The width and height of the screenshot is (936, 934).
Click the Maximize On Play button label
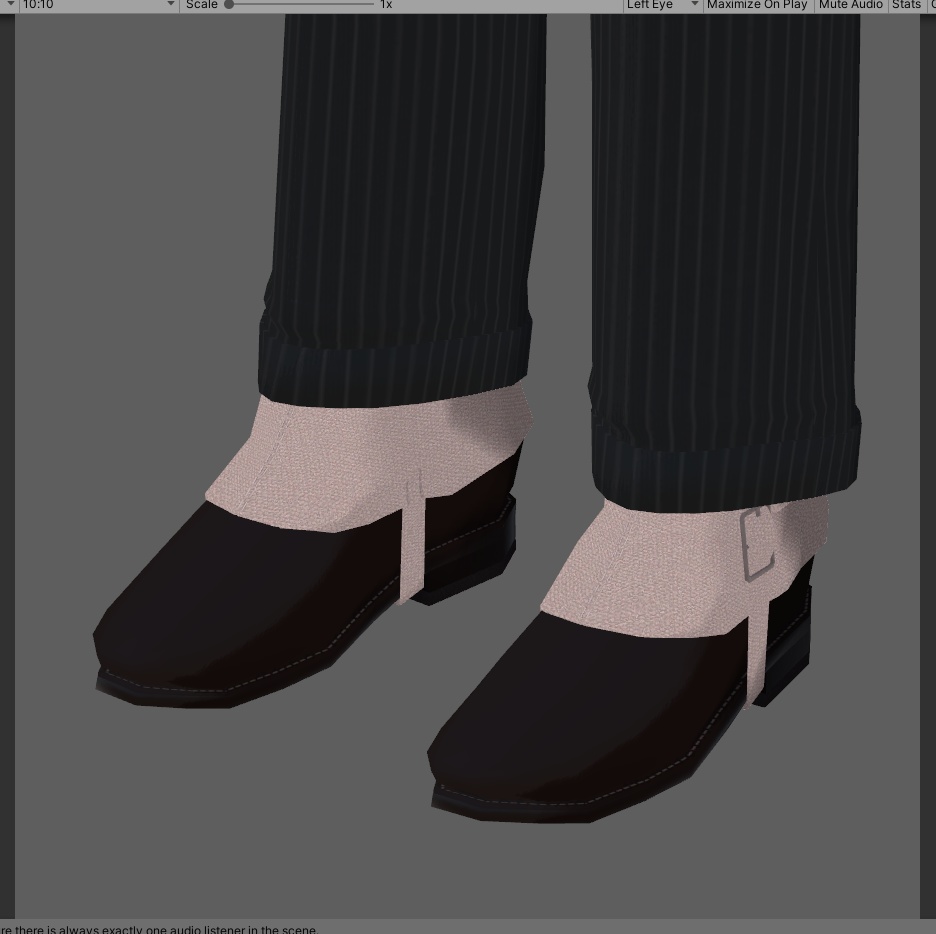point(757,5)
